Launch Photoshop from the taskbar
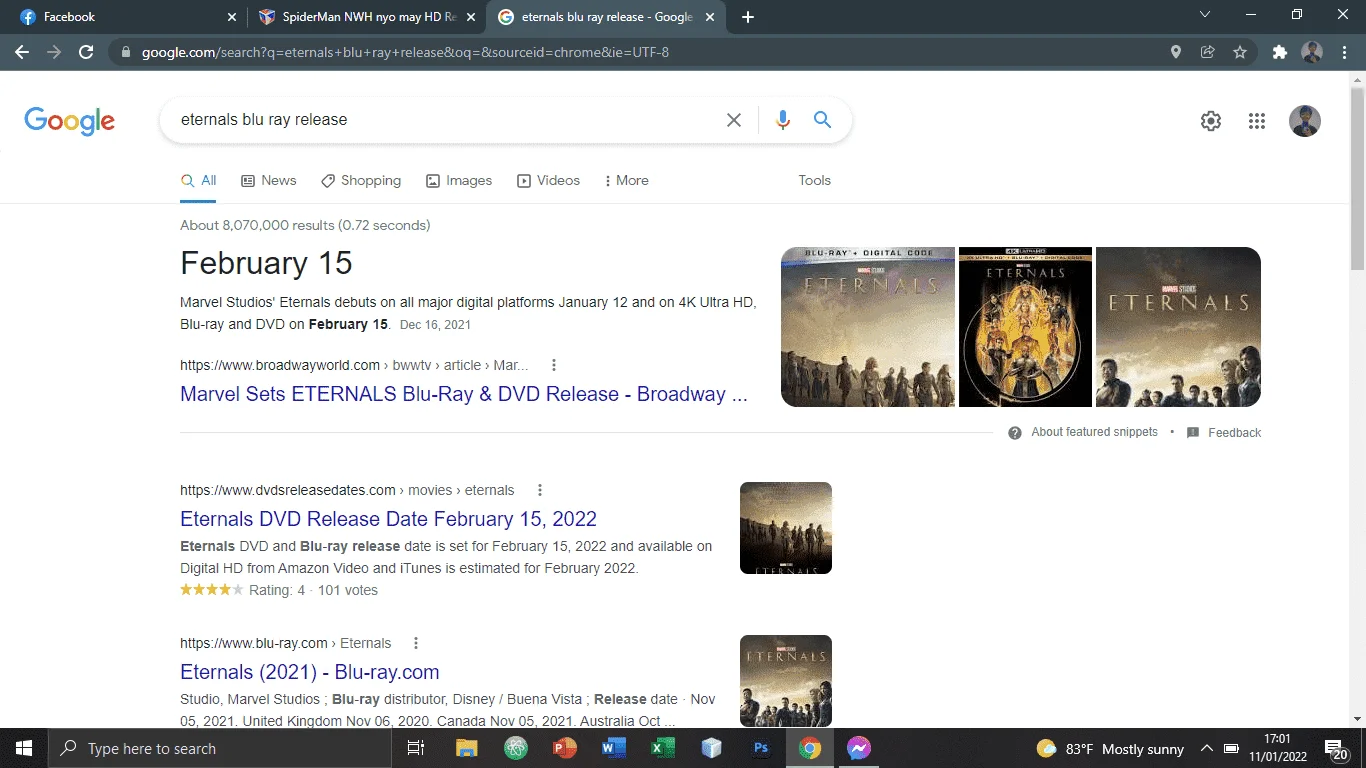 coord(761,748)
